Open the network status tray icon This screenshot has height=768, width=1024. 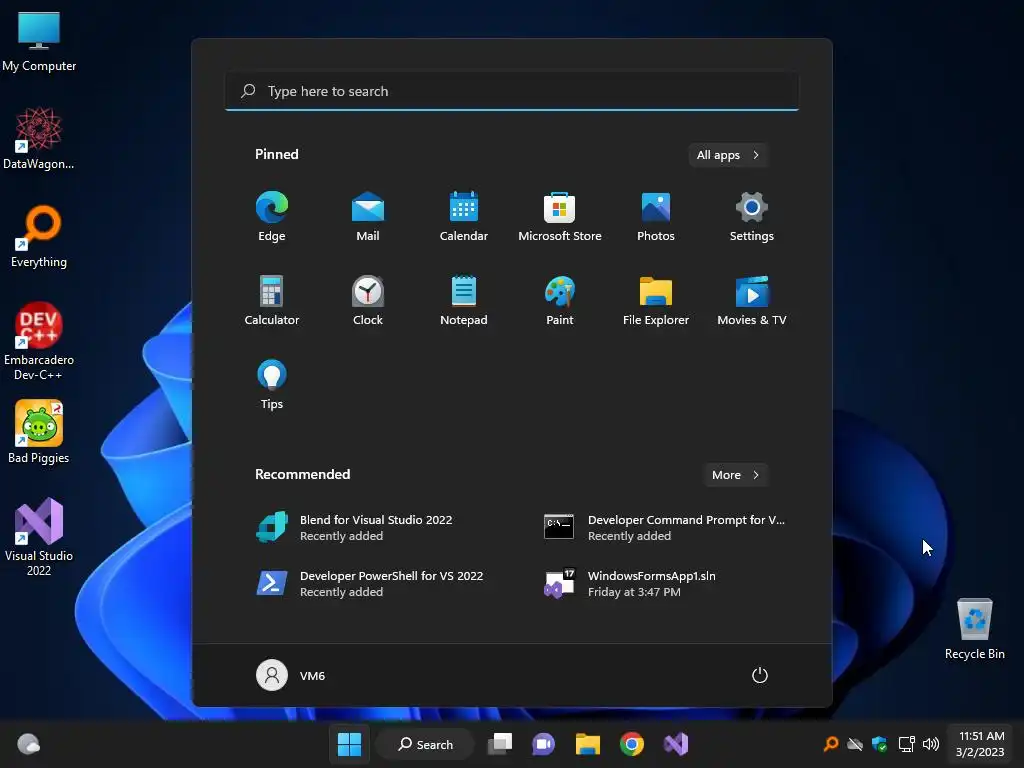point(906,744)
